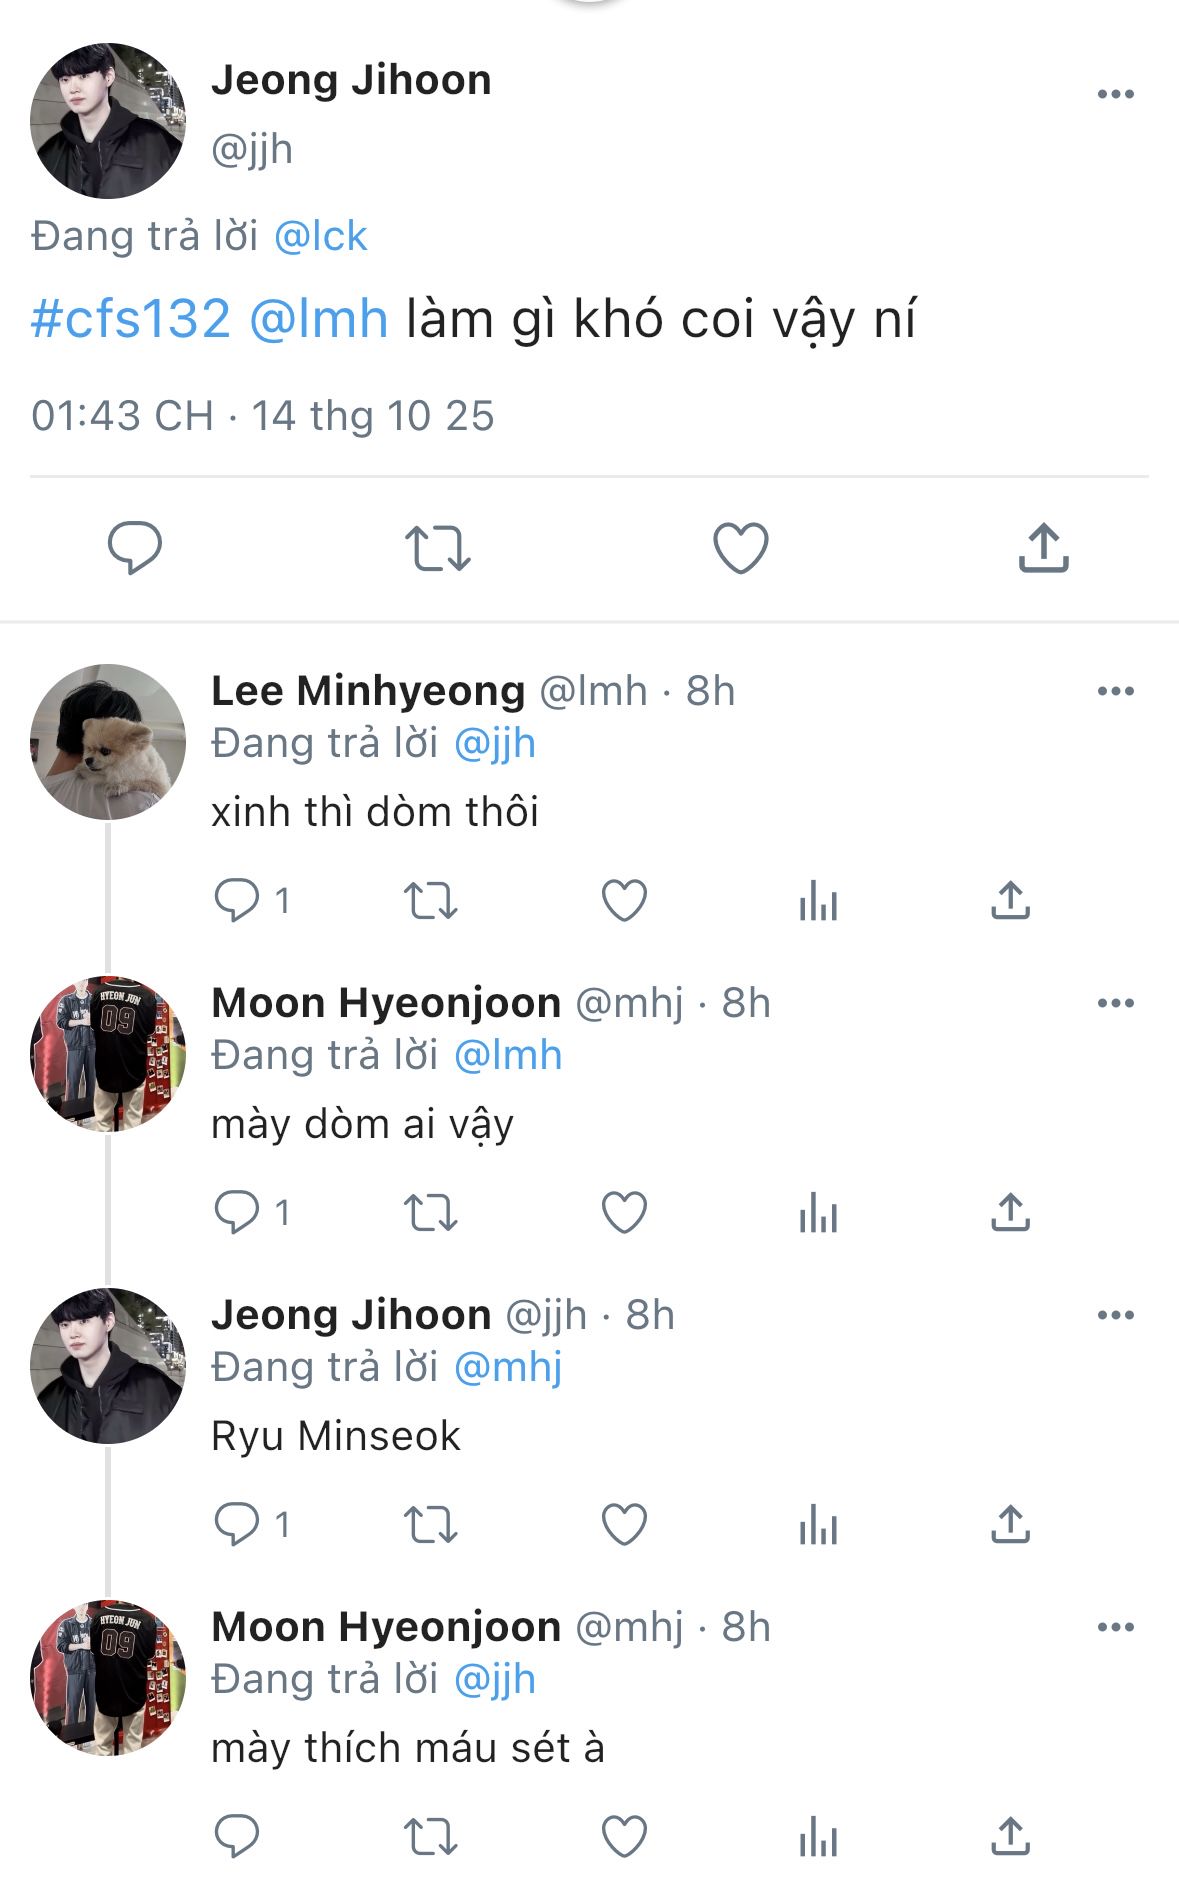Retweet the "mày dòm ai vậy" reply
The width and height of the screenshot is (1179, 1882).
click(x=431, y=1213)
